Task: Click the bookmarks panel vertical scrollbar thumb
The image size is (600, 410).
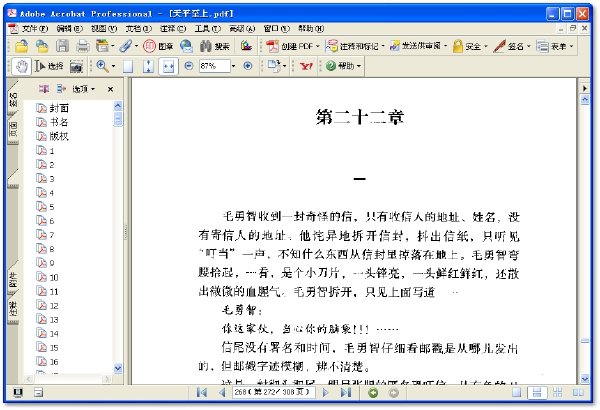Action: coord(118,118)
